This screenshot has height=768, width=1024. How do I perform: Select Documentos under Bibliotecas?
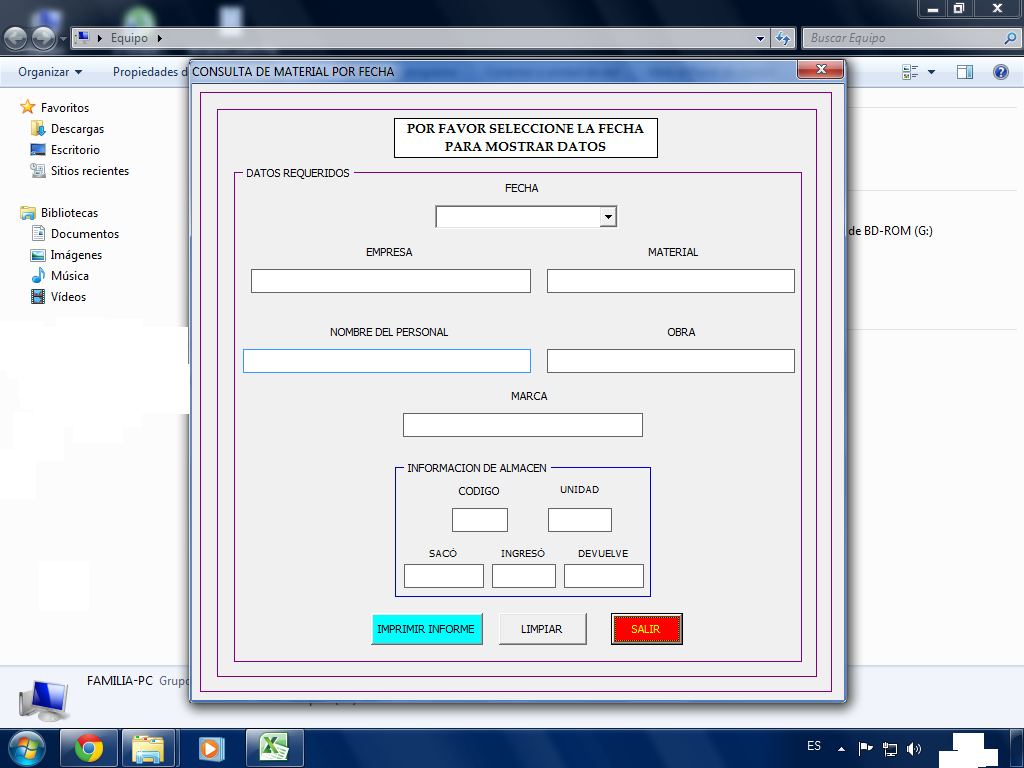click(x=84, y=234)
